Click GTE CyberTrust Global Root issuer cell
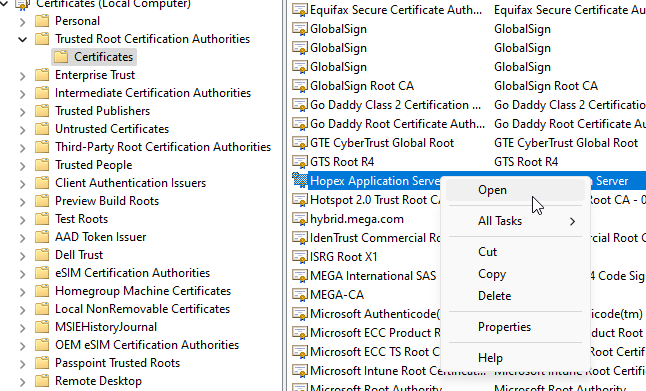This screenshot has width=646, height=391. 566,143
